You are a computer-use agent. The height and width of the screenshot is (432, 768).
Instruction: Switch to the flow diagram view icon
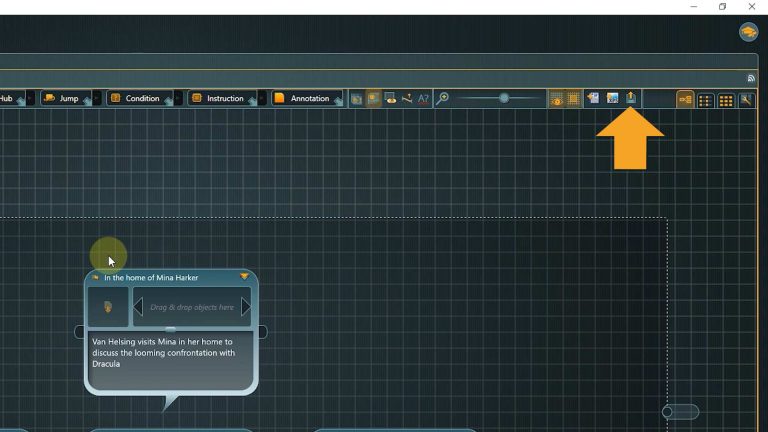(685, 100)
